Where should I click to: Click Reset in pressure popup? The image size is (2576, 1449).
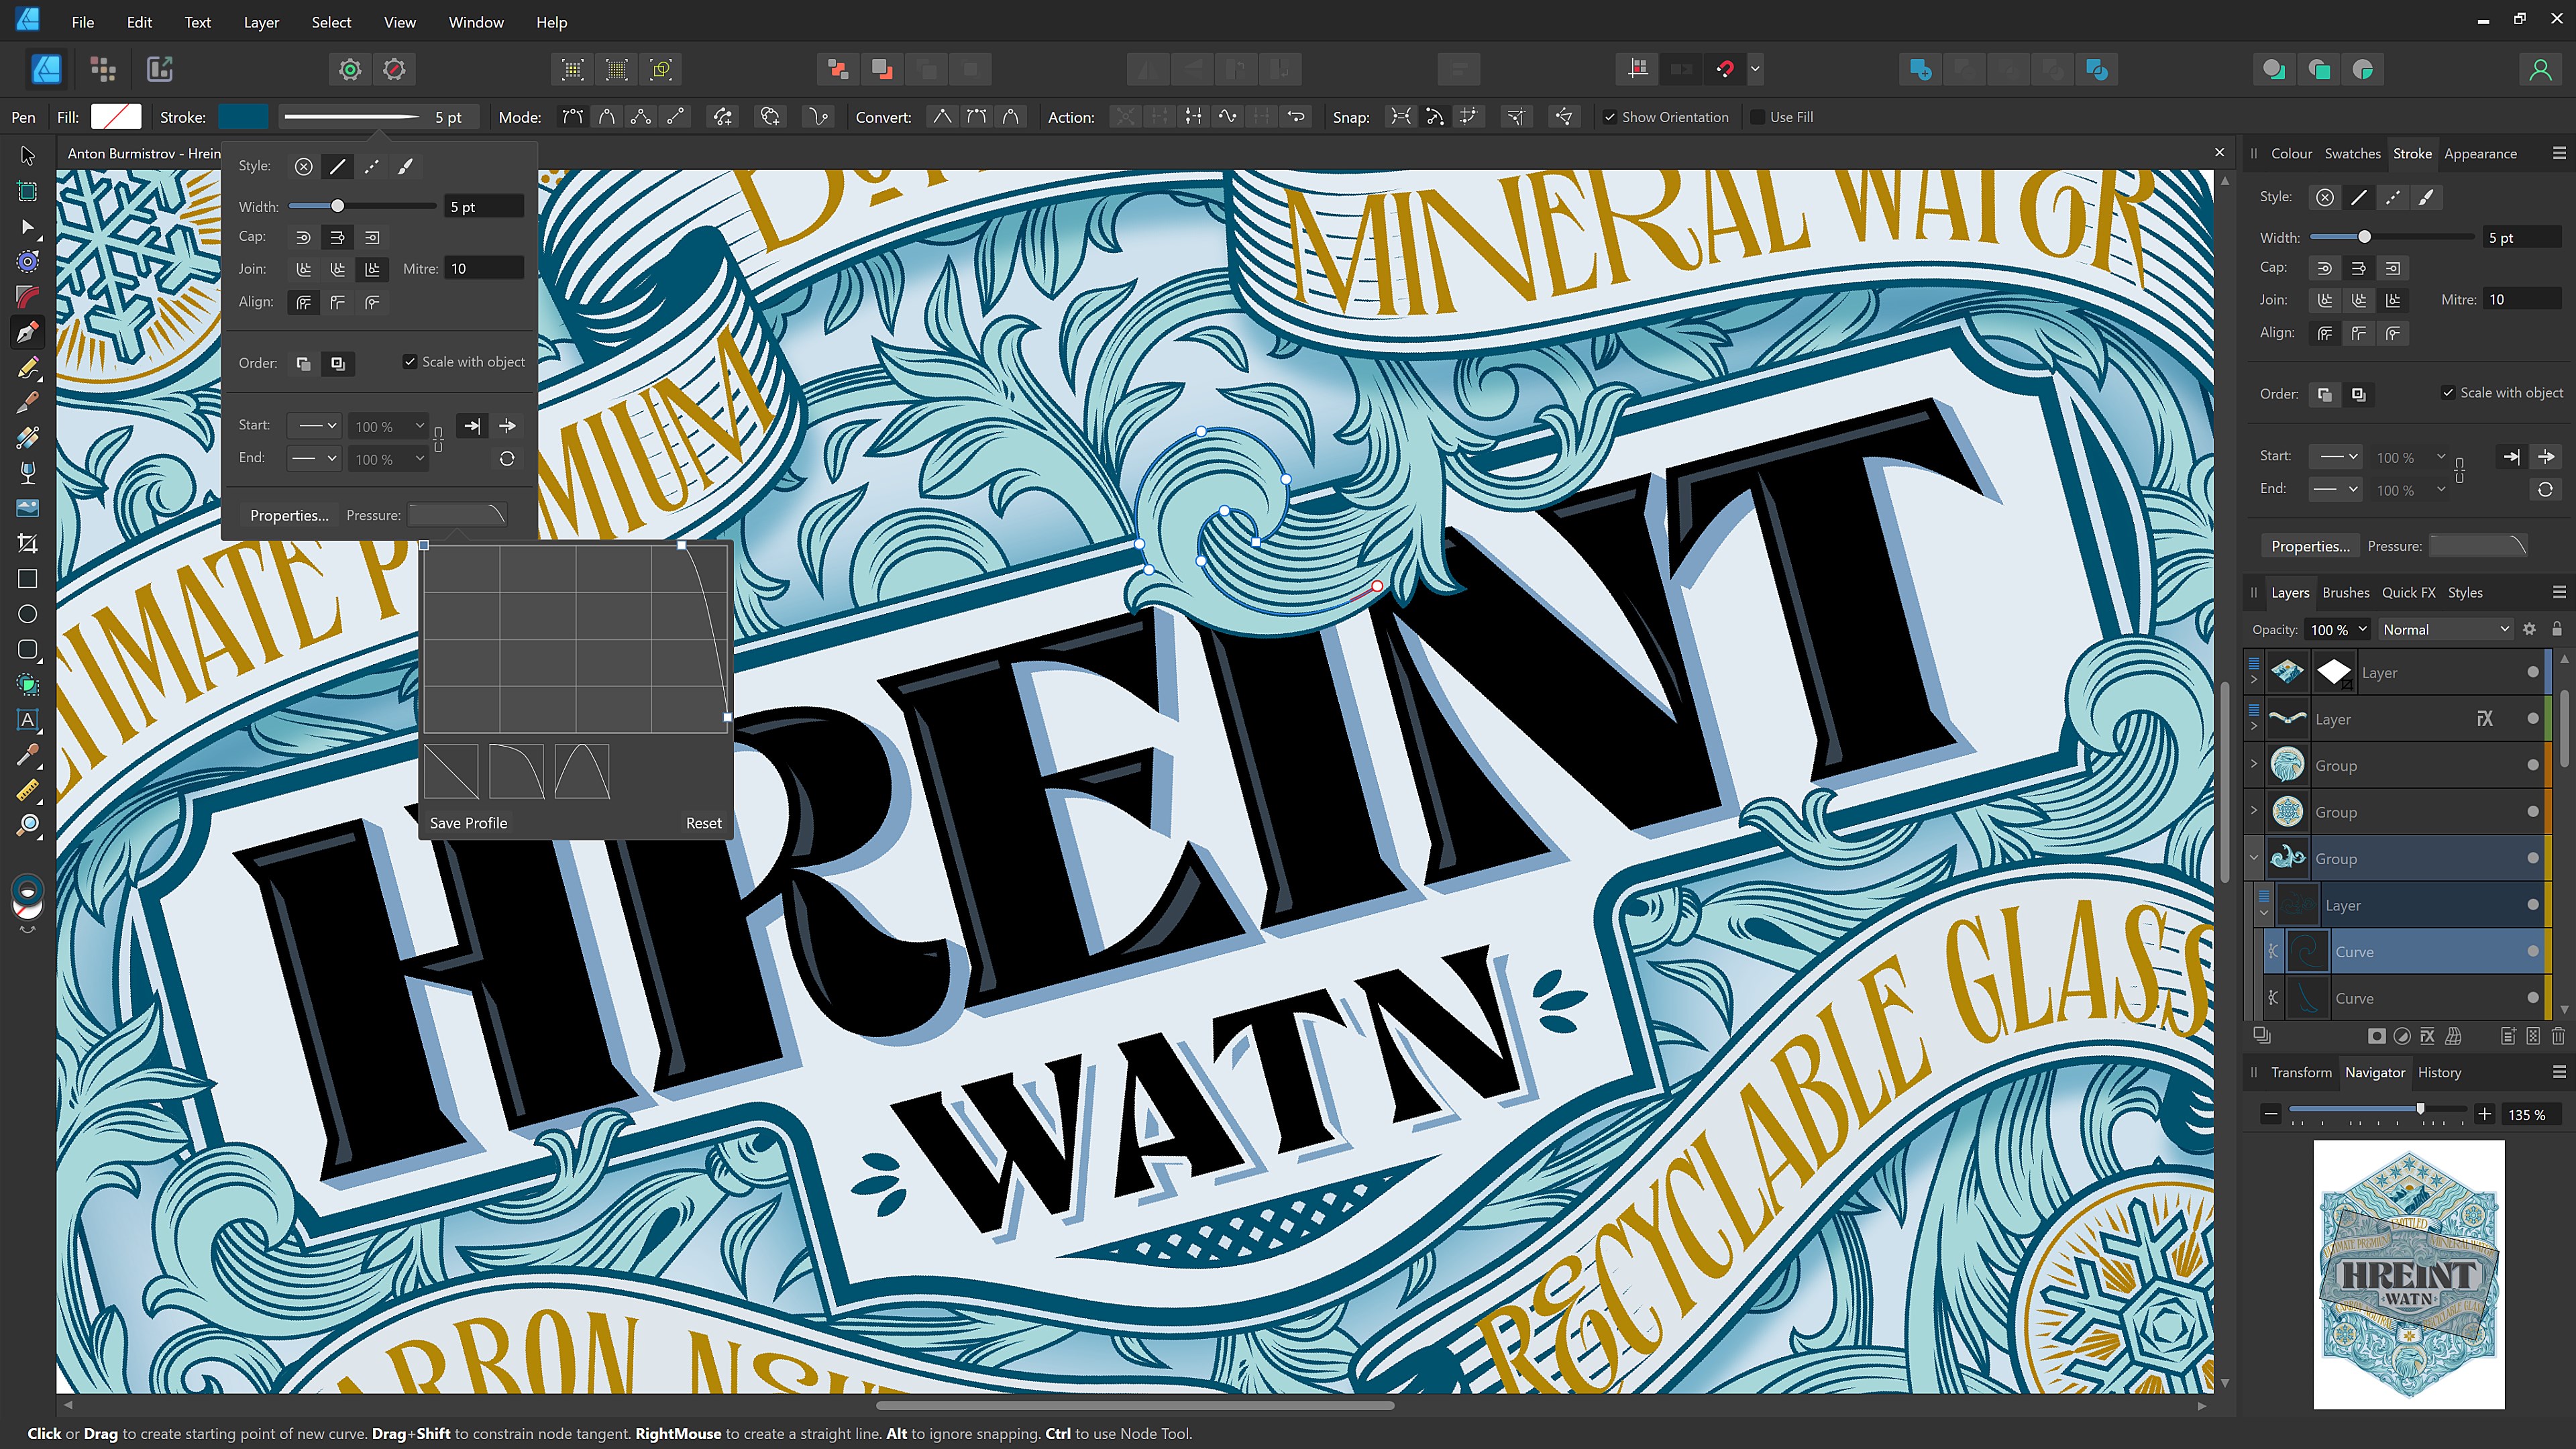click(x=703, y=823)
